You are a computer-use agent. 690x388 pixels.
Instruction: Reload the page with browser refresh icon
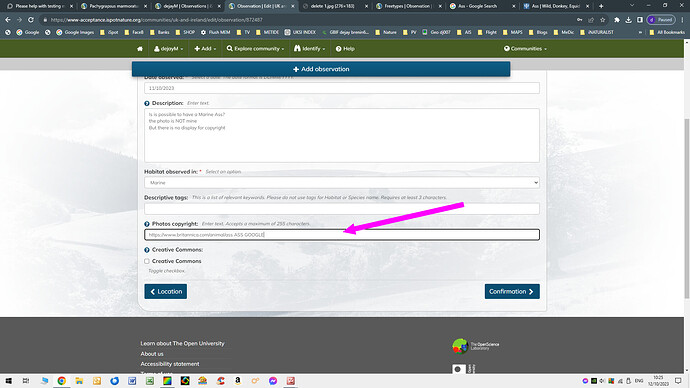(31, 20)
